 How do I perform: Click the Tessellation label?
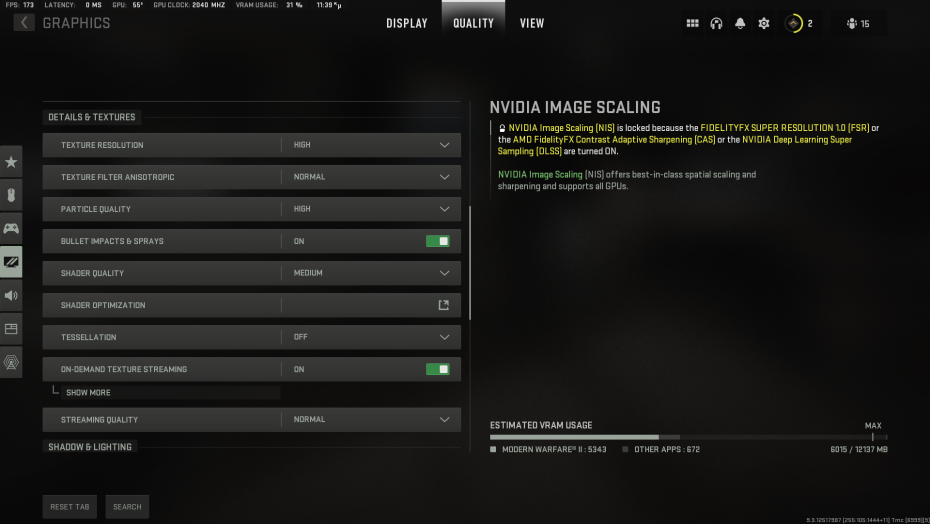pos(88,337)
